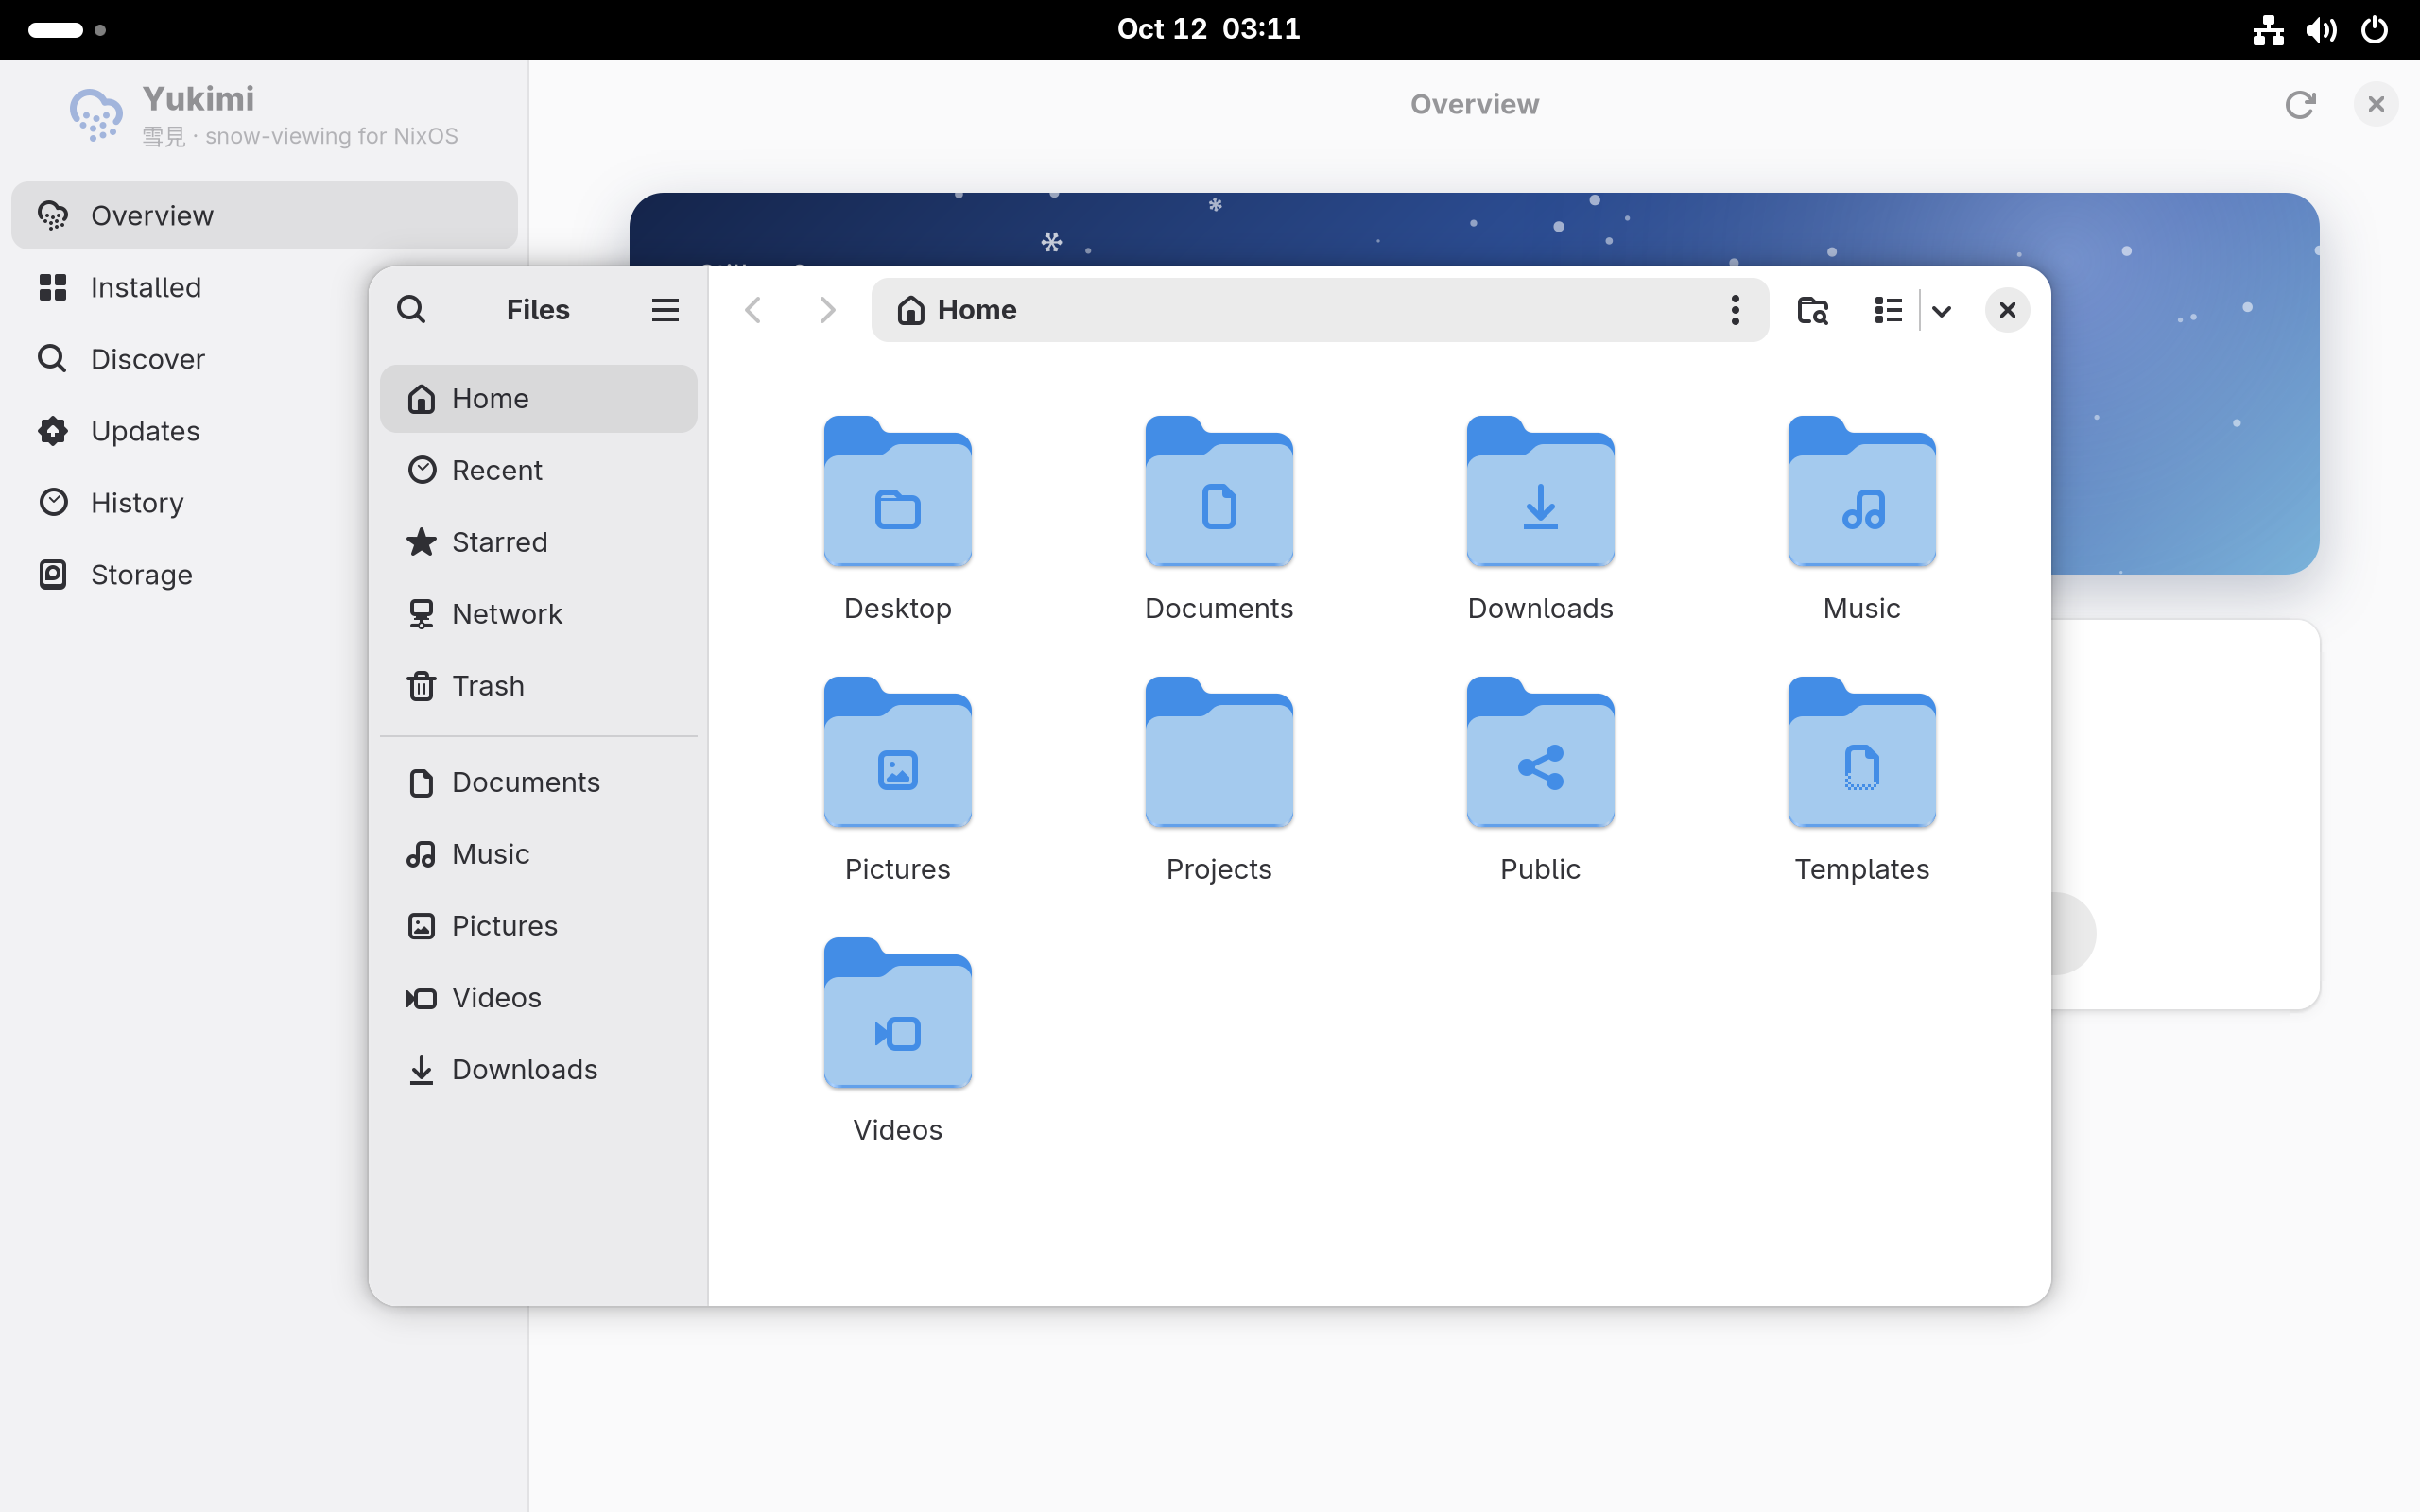Open the three-dot menu in path bar
Screen dimensions: 2420x1512
pyautogui.click(x=1735, y=310)
